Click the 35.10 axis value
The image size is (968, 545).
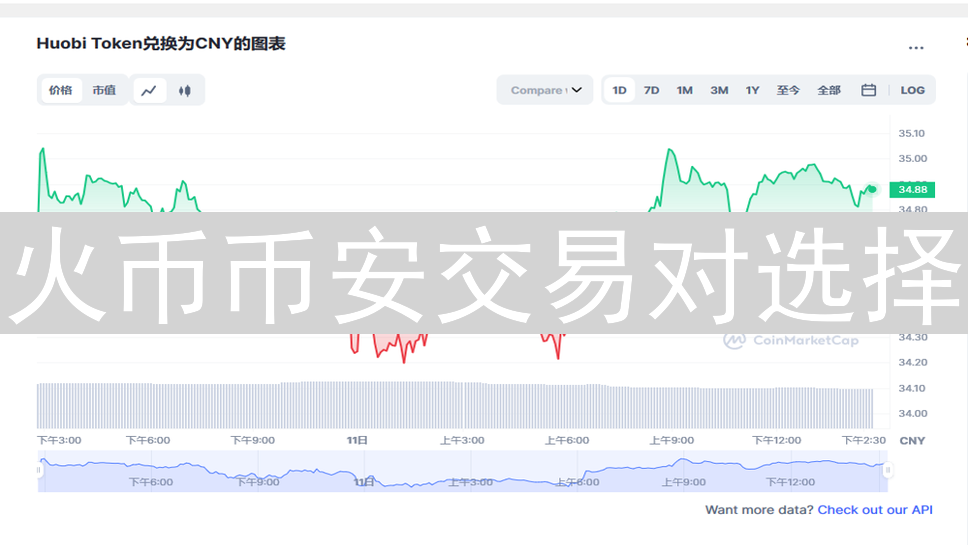[x=912, y=133]
